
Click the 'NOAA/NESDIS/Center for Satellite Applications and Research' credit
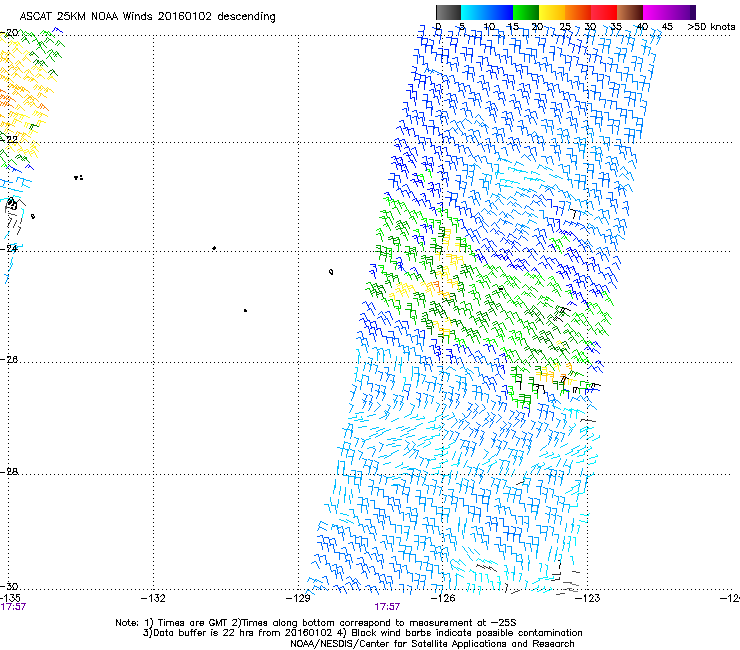[432, 644]
